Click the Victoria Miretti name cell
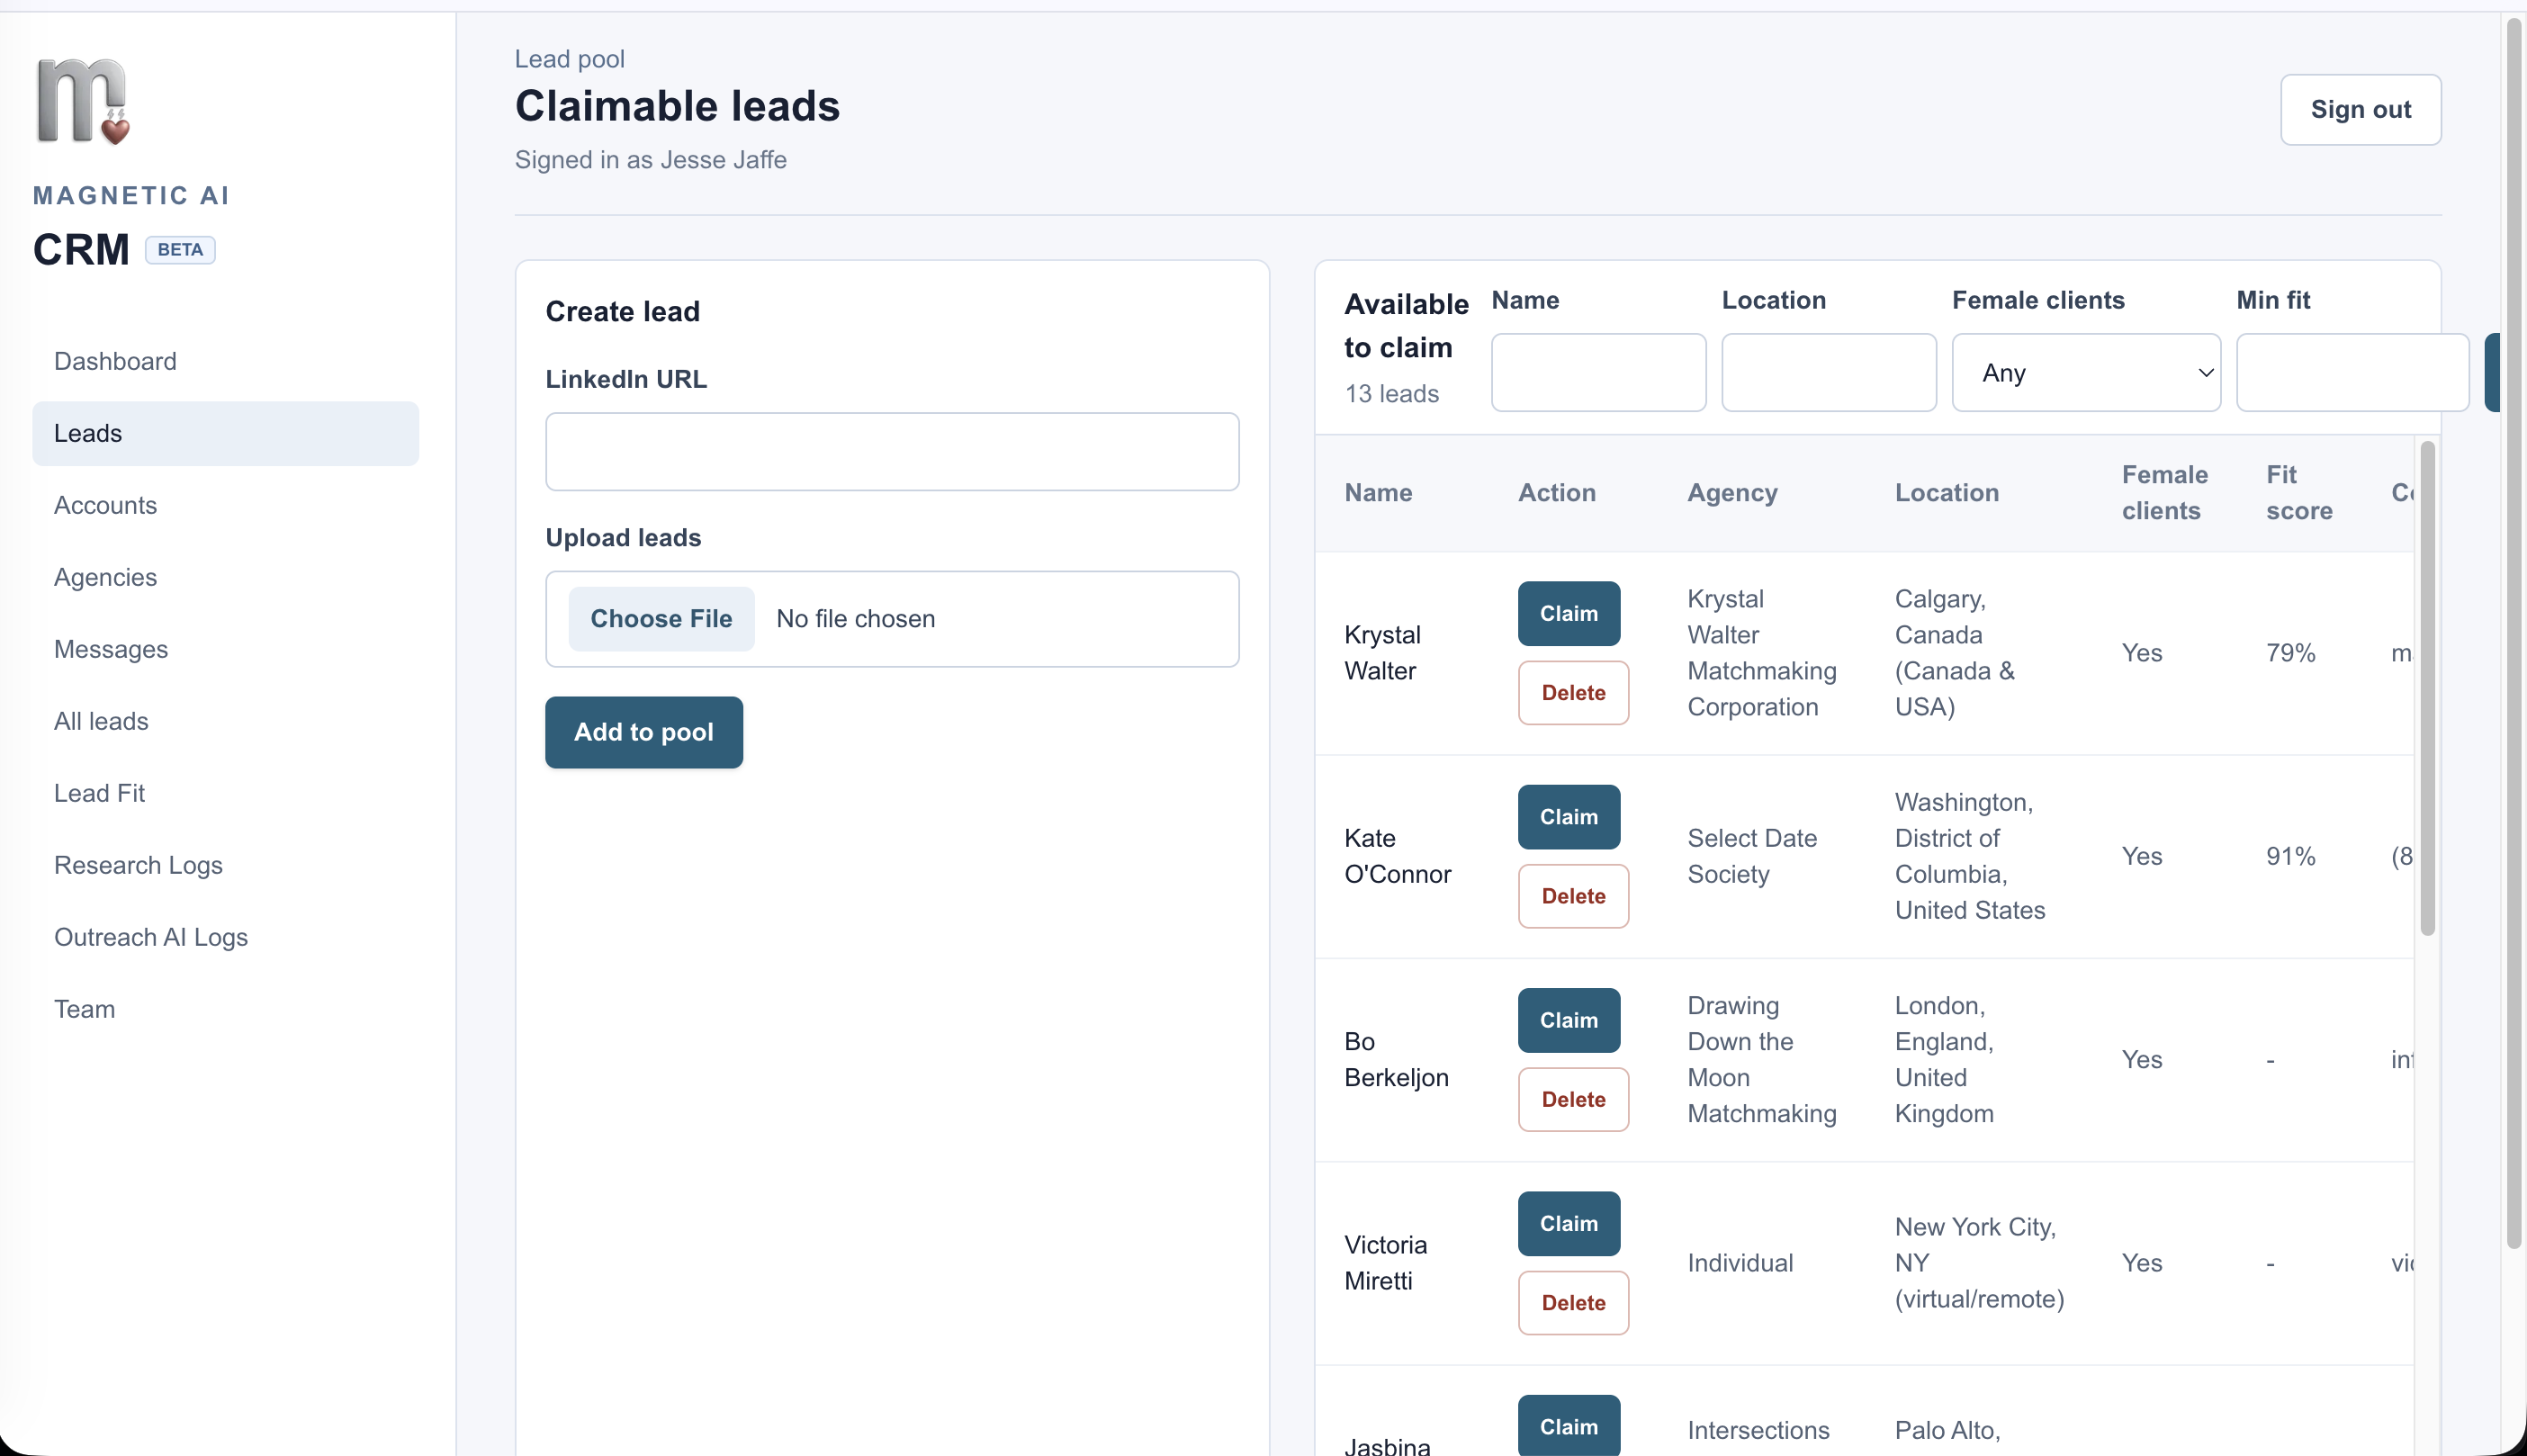Image resolution: width=2527 pixels, height=1456 pixels. (1385, 1263)
